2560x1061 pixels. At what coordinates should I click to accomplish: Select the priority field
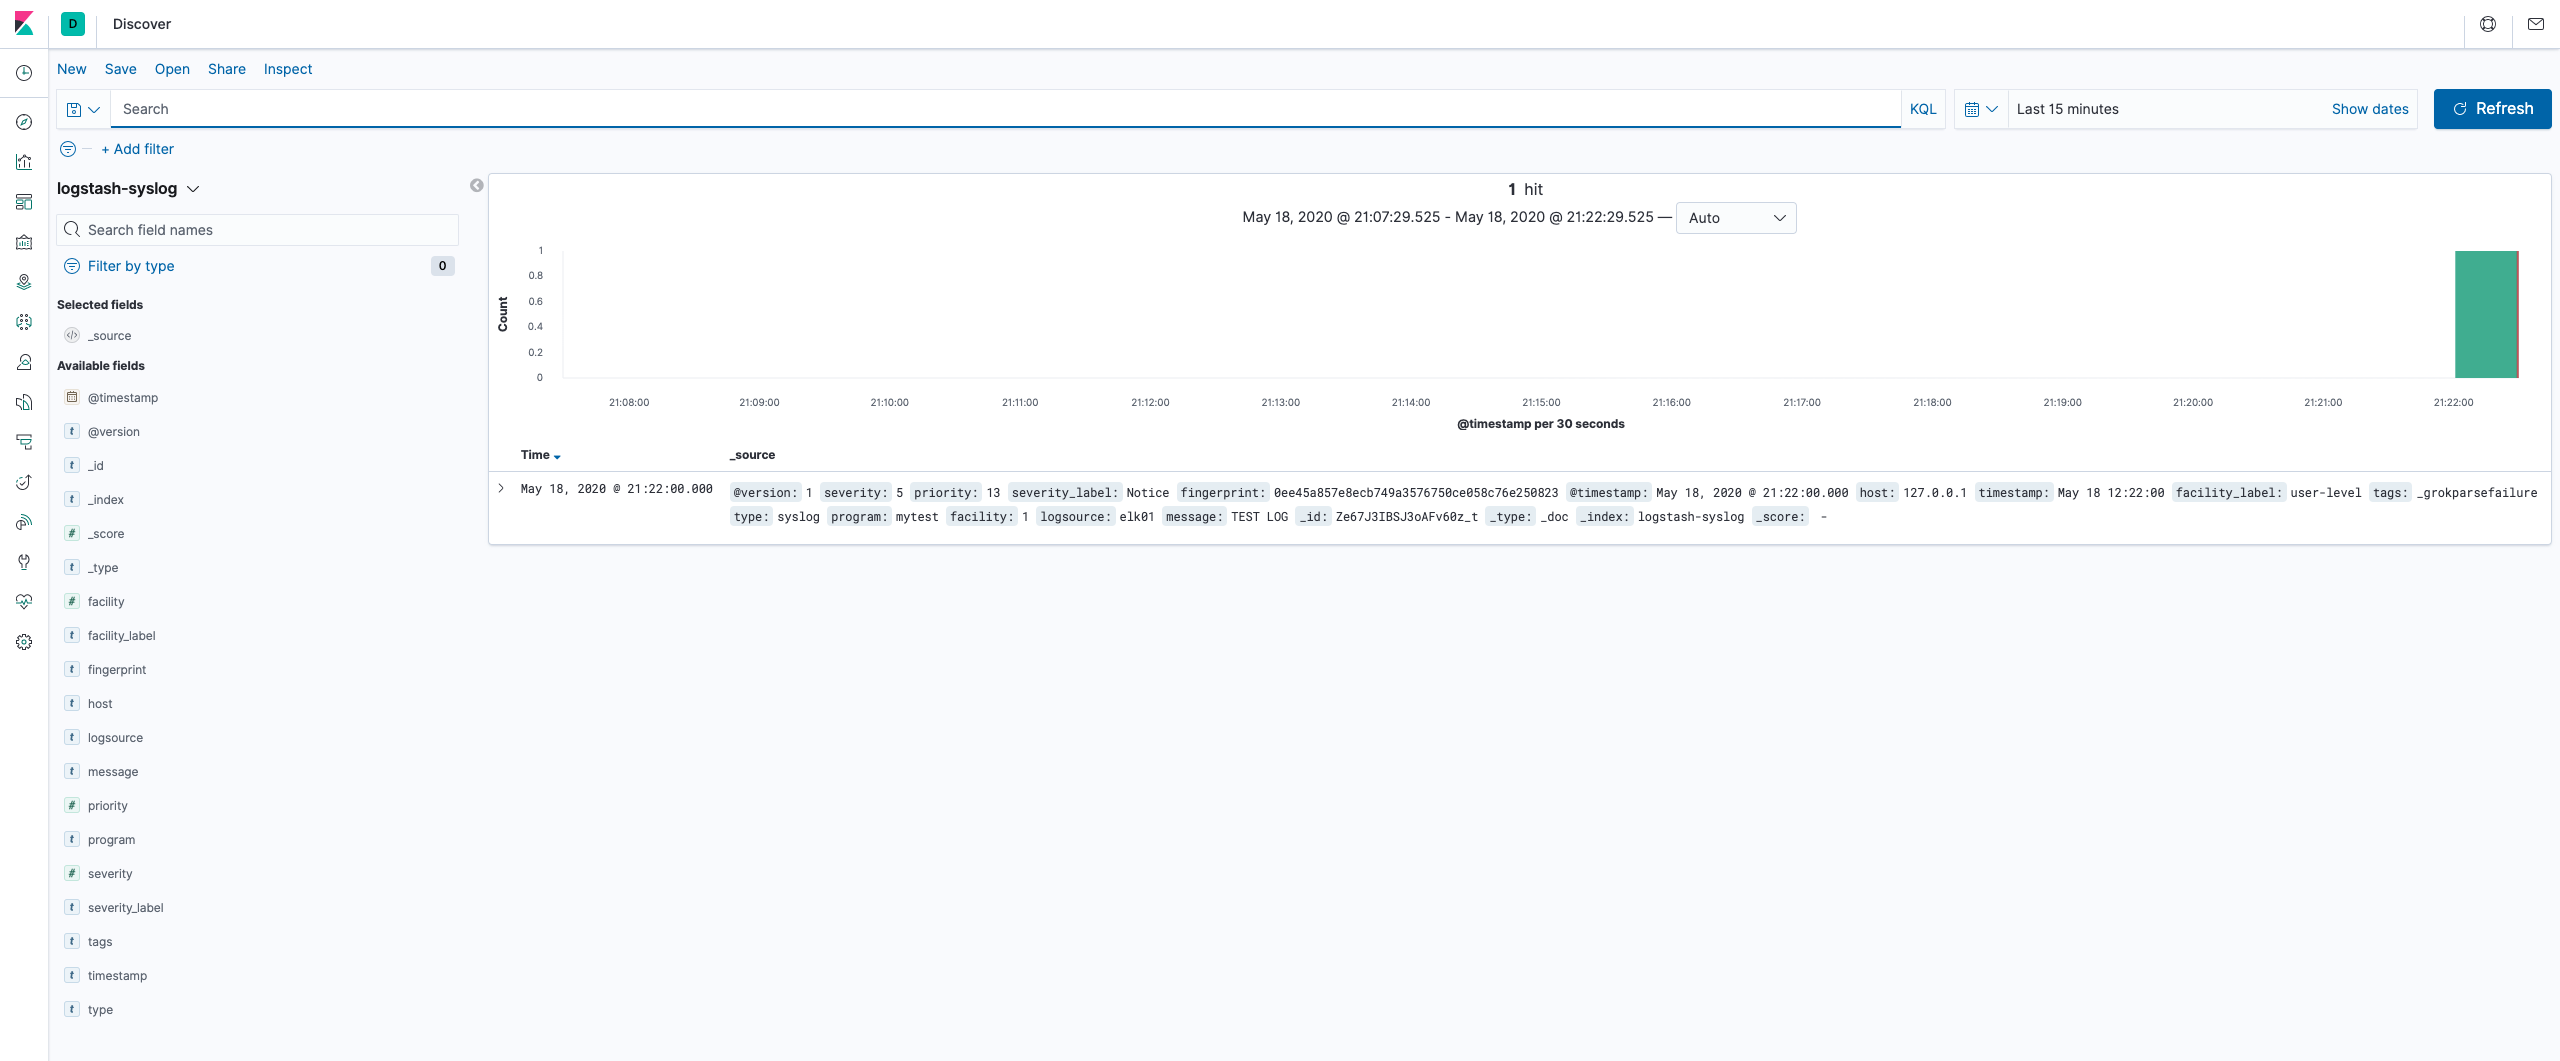point(107,806)
